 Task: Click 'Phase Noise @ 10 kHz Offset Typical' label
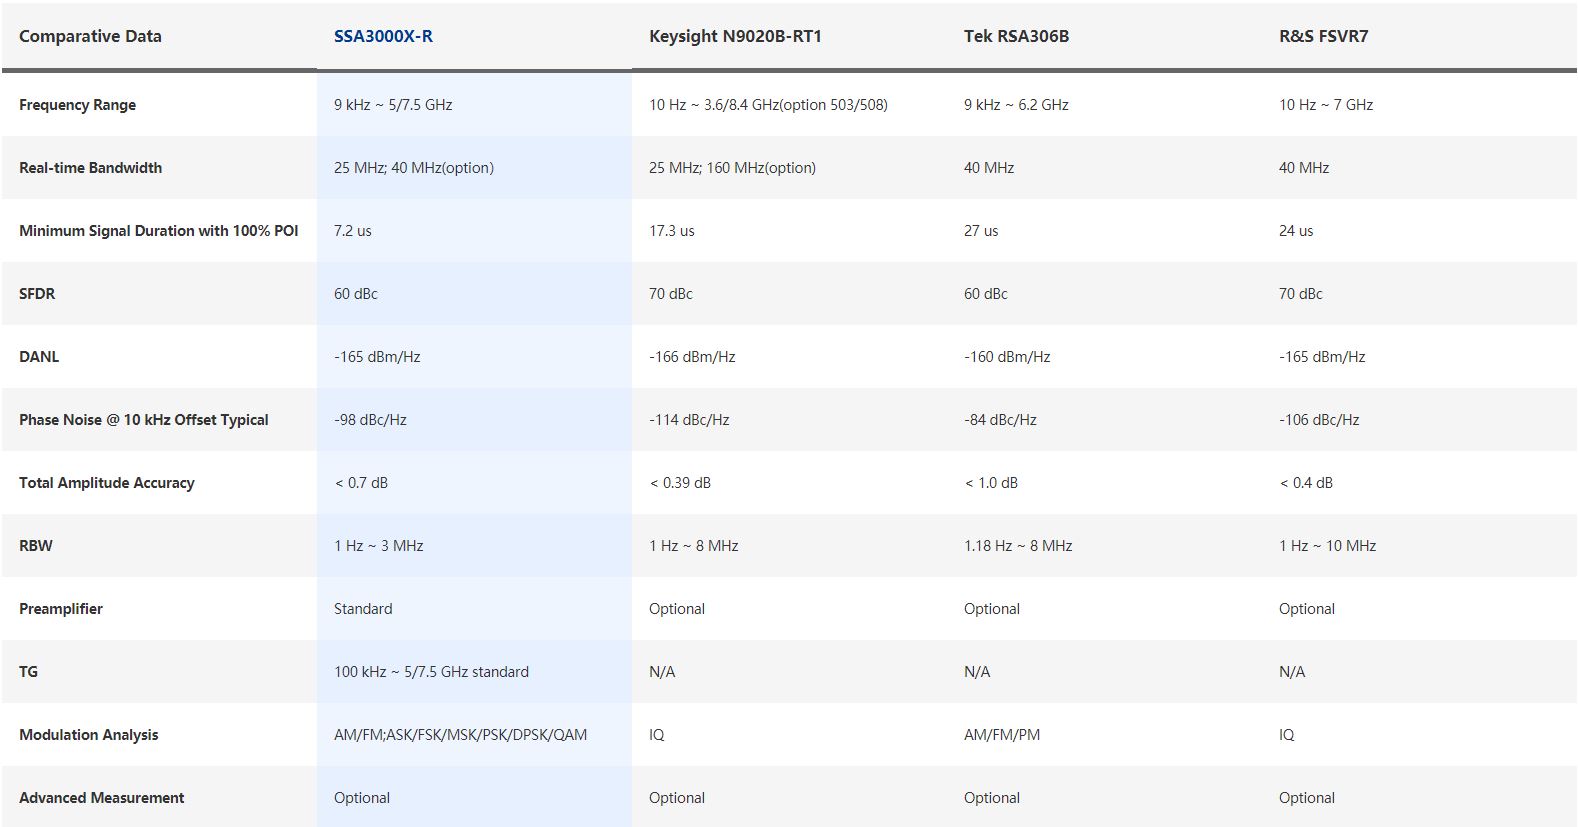(x=144, y=420)
